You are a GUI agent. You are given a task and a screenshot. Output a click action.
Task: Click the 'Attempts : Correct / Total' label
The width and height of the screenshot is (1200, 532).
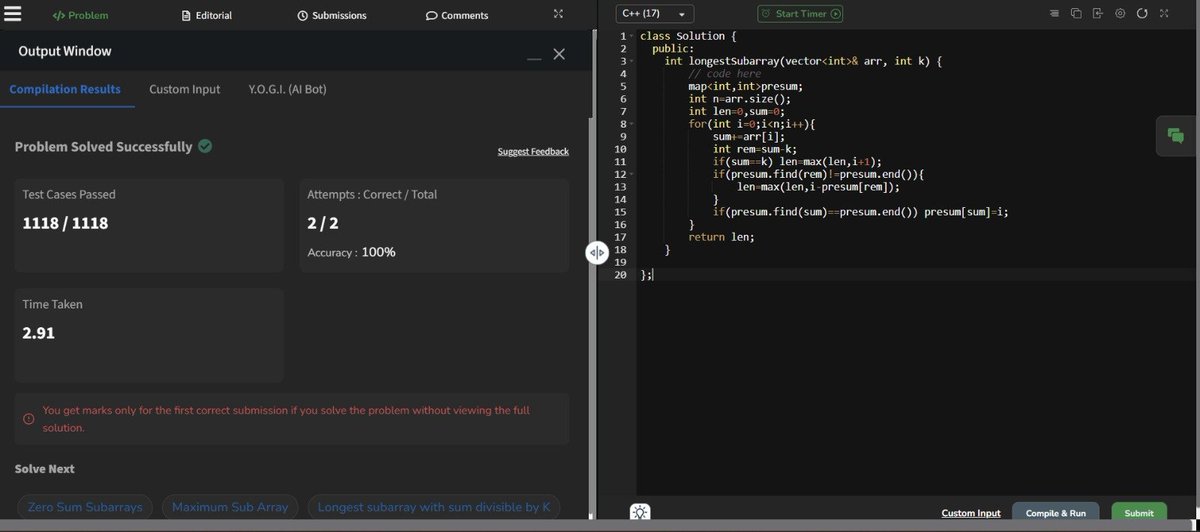372,194
